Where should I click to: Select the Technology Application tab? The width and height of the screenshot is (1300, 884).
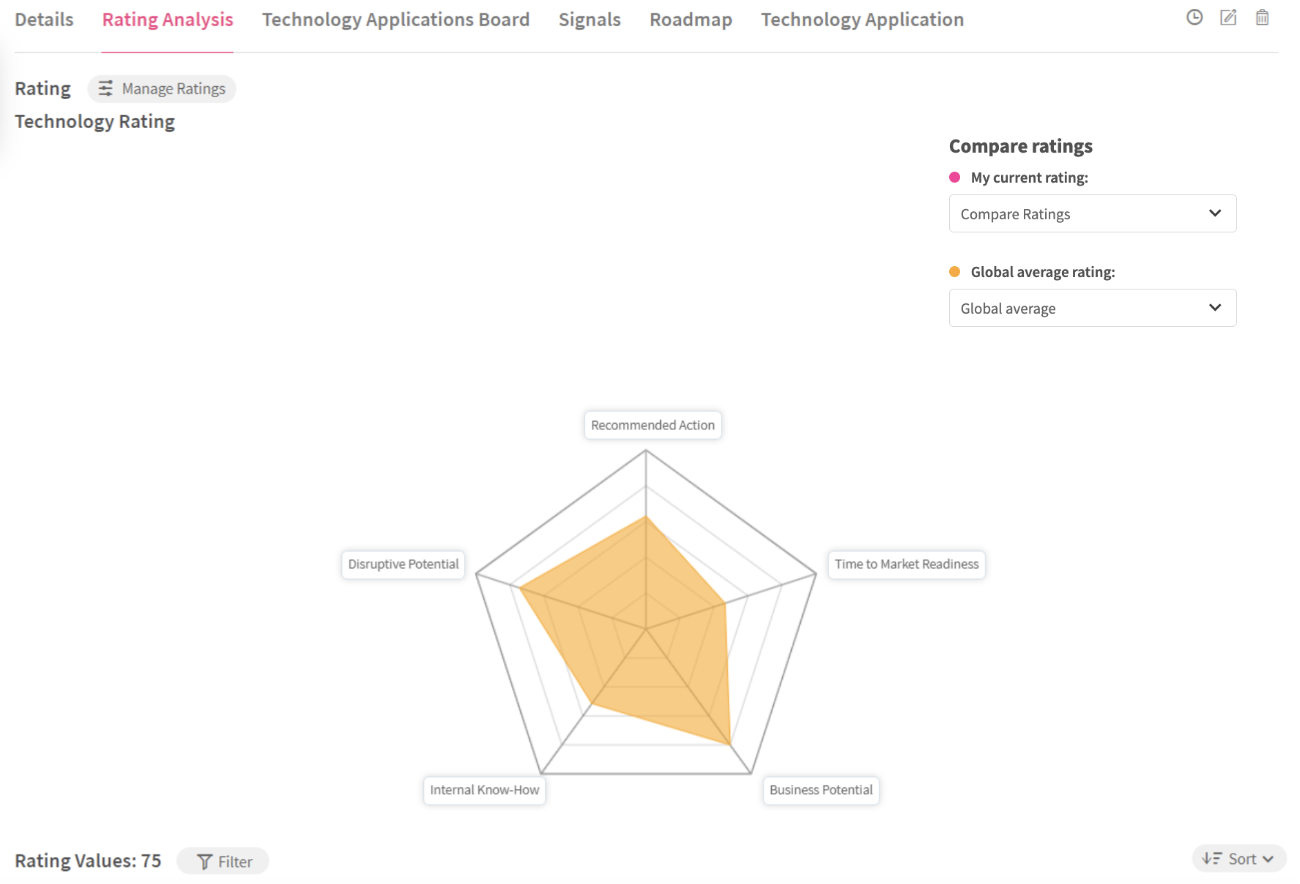click(x=862, y=20)
